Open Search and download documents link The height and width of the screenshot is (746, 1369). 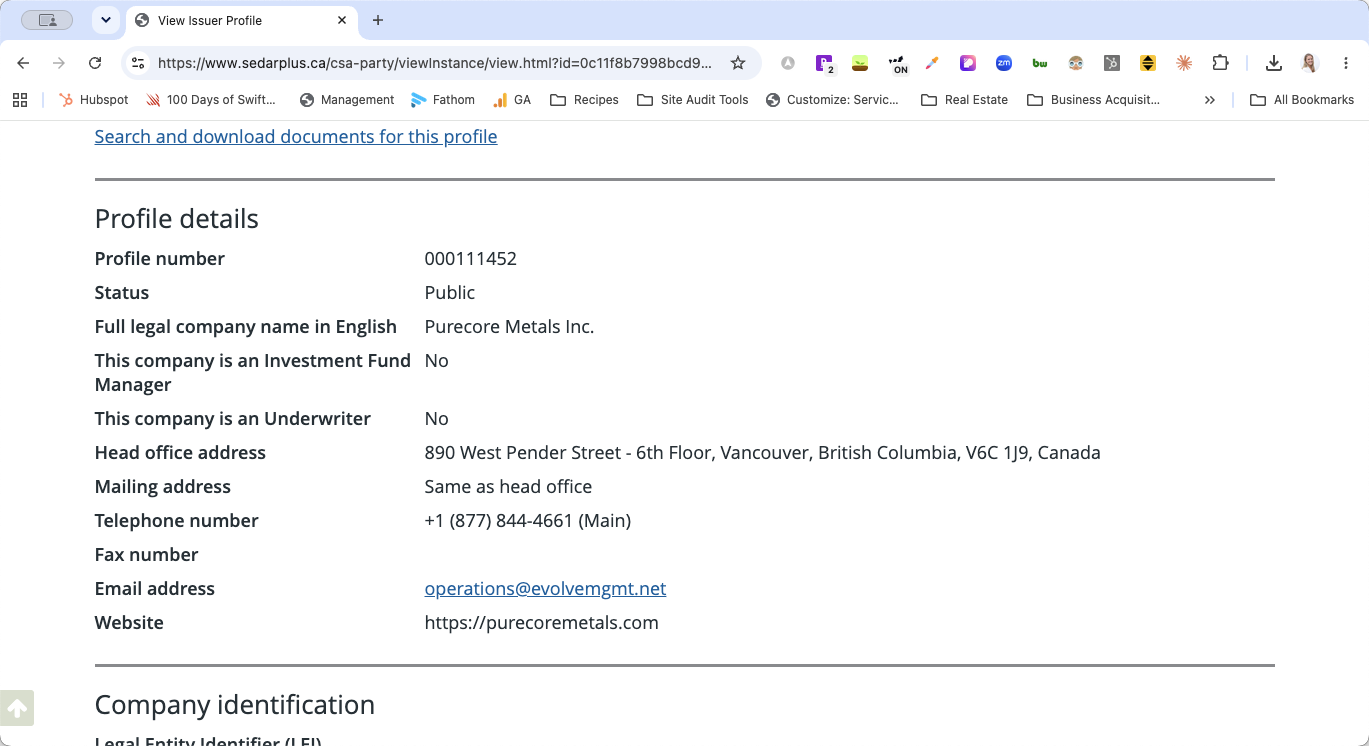[x=296, y=137]
